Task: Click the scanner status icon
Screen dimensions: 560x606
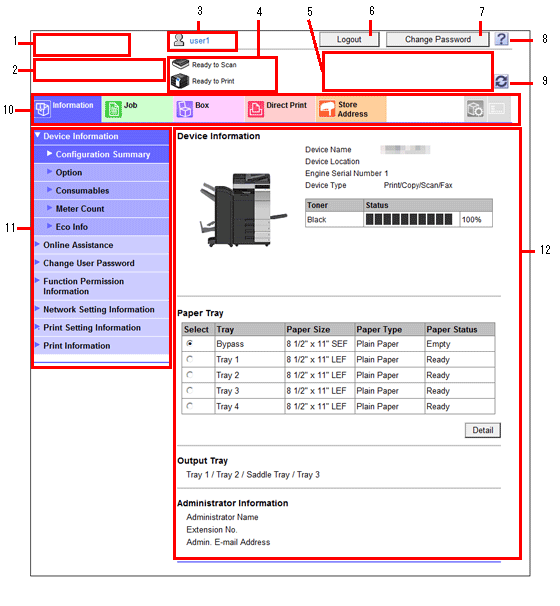Action: pyautogui.click(x=180, y=63)
